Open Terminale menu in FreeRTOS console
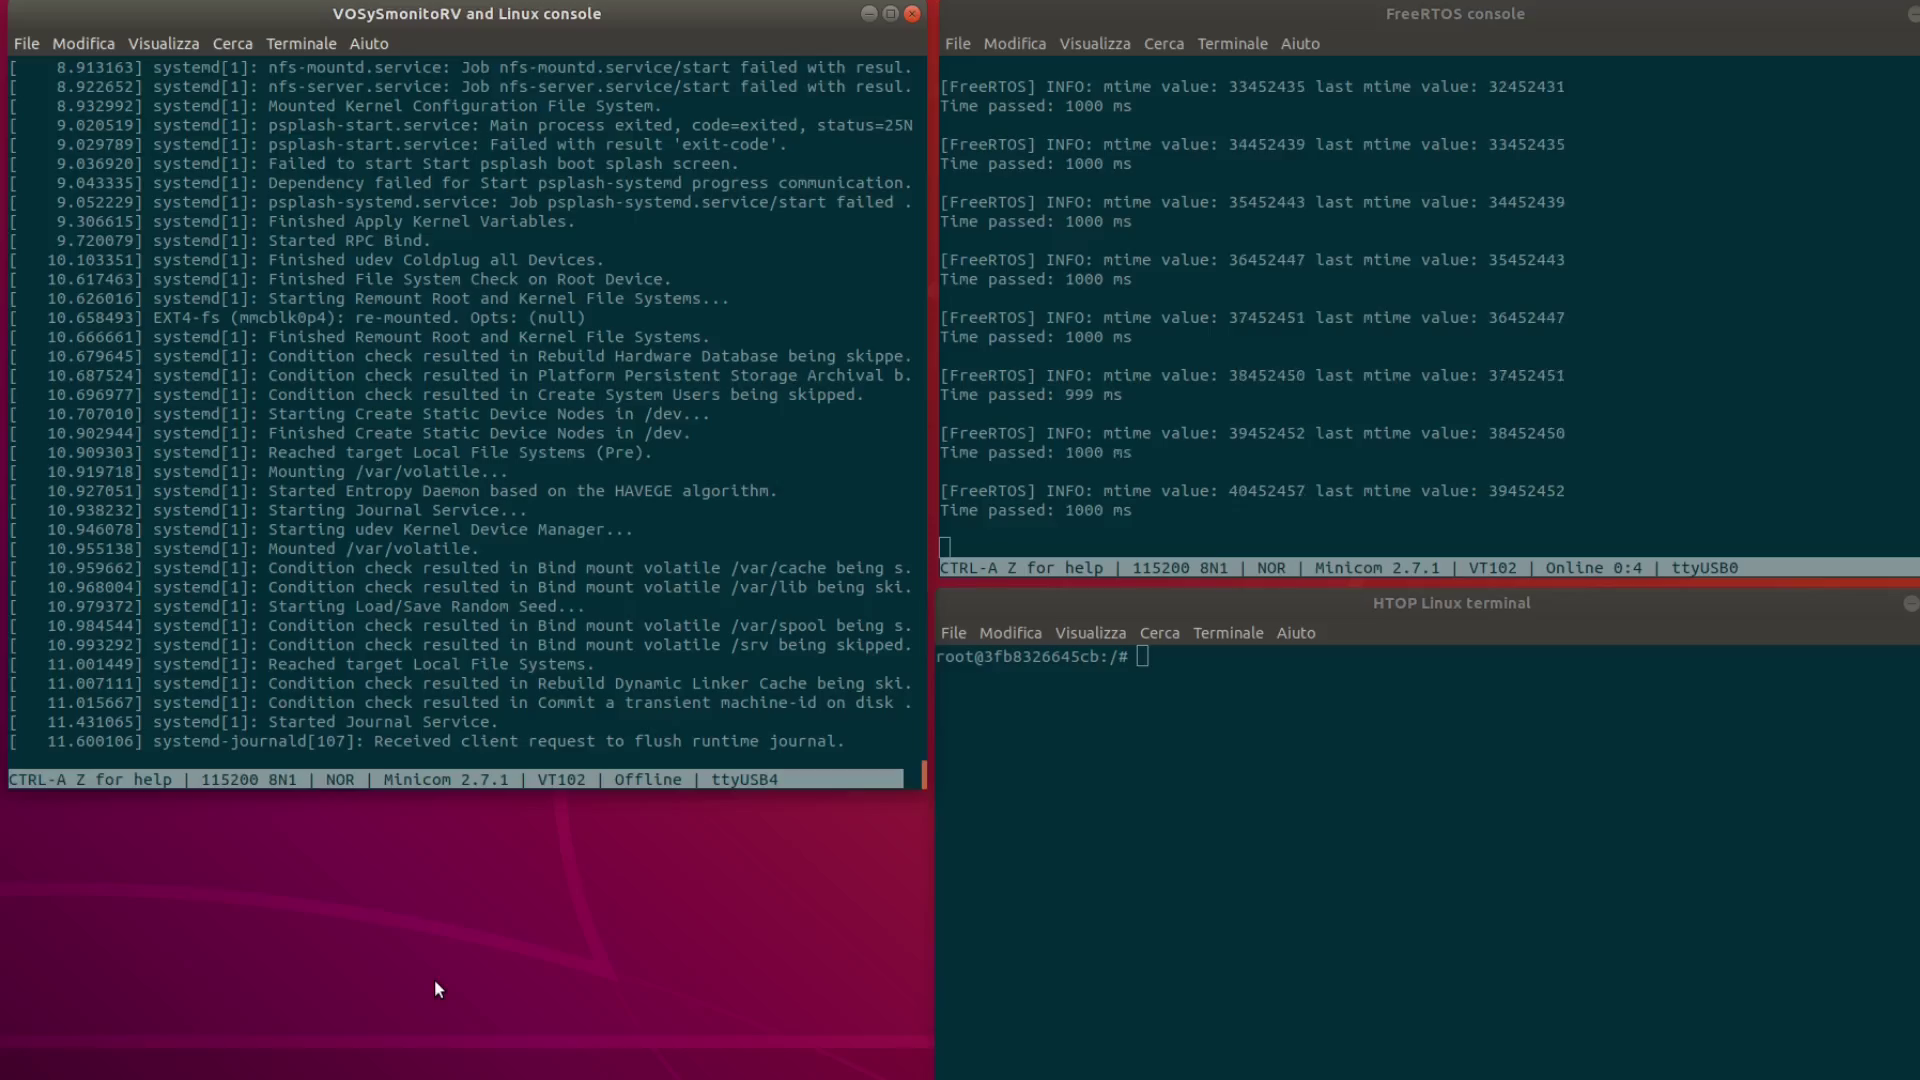Screen dimensions: 1920x1080 click(x=1232, y=44)
